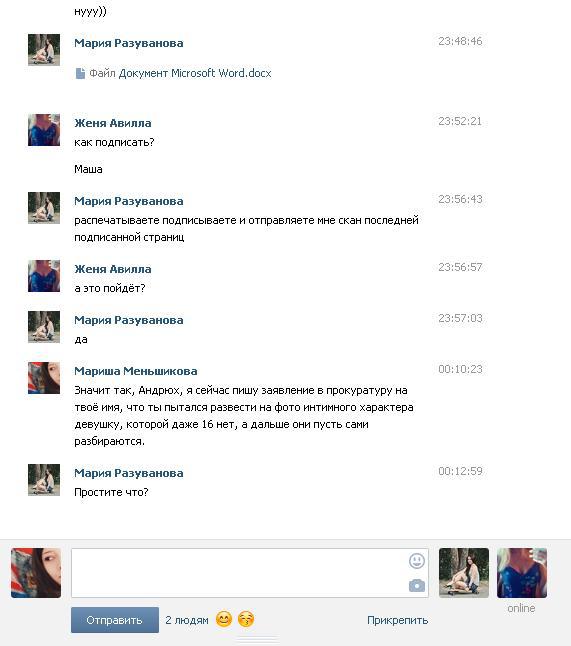Click the Отправить send button

click(115, 620)
